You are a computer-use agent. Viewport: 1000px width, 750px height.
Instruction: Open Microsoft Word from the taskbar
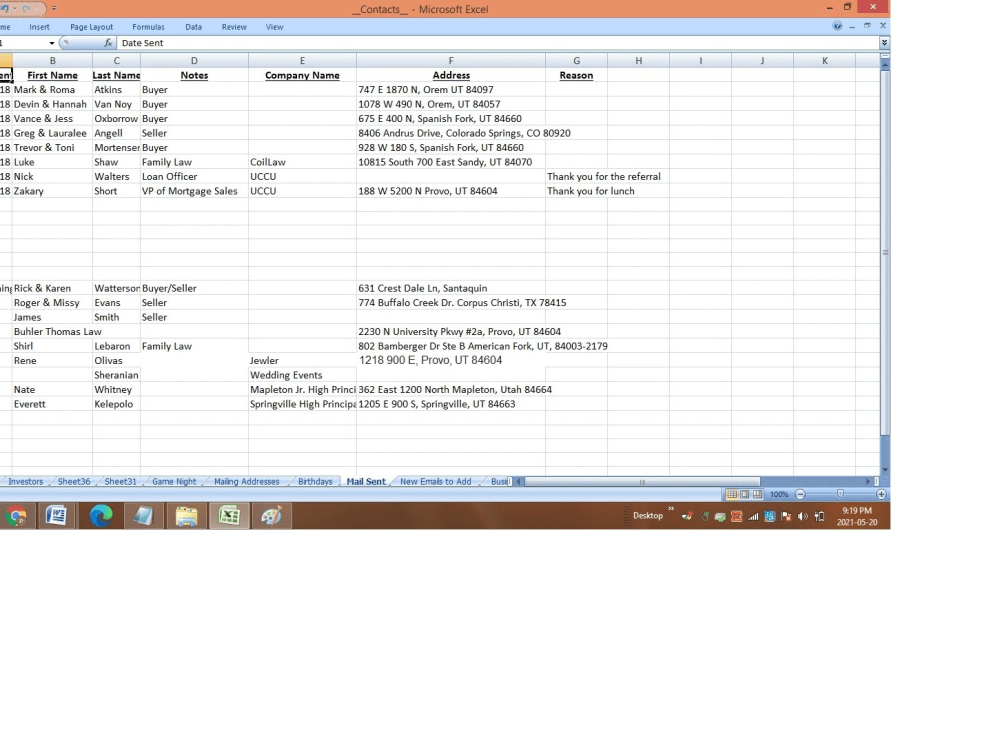point(56,515)
